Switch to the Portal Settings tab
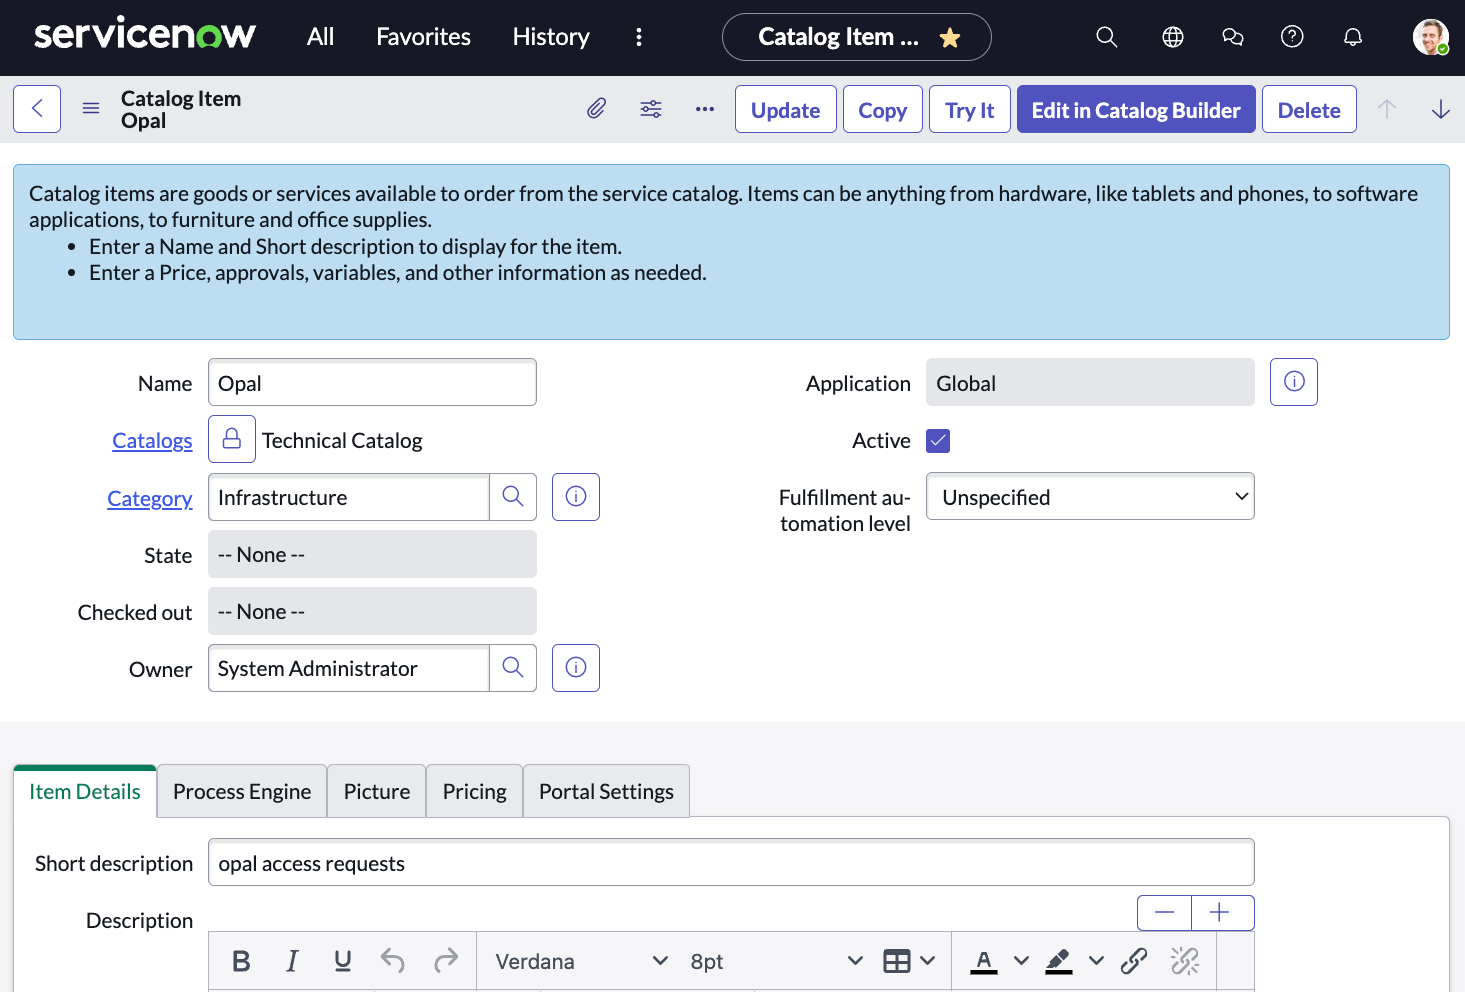This screenshot has width=1465, height=992. coord(606,791)
